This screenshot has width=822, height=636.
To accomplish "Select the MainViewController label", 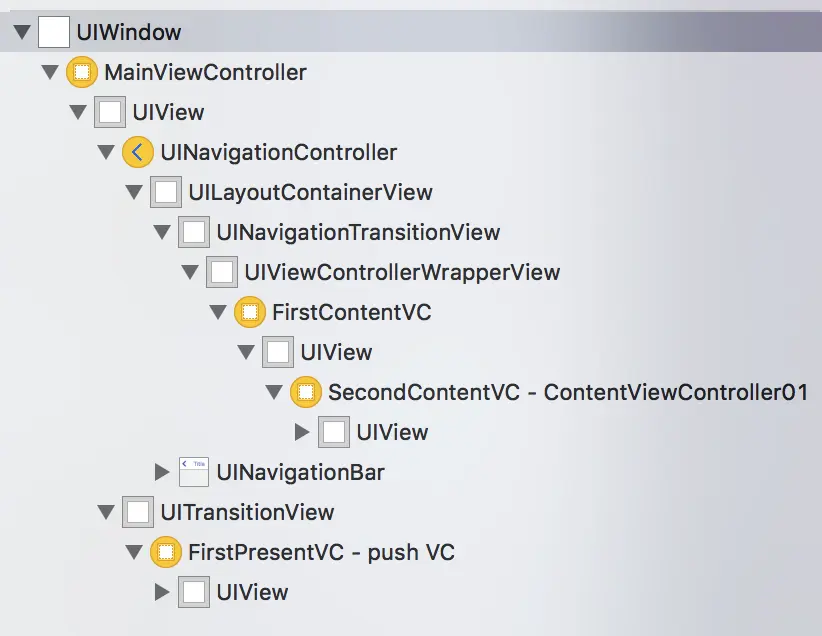I will 205,72.
